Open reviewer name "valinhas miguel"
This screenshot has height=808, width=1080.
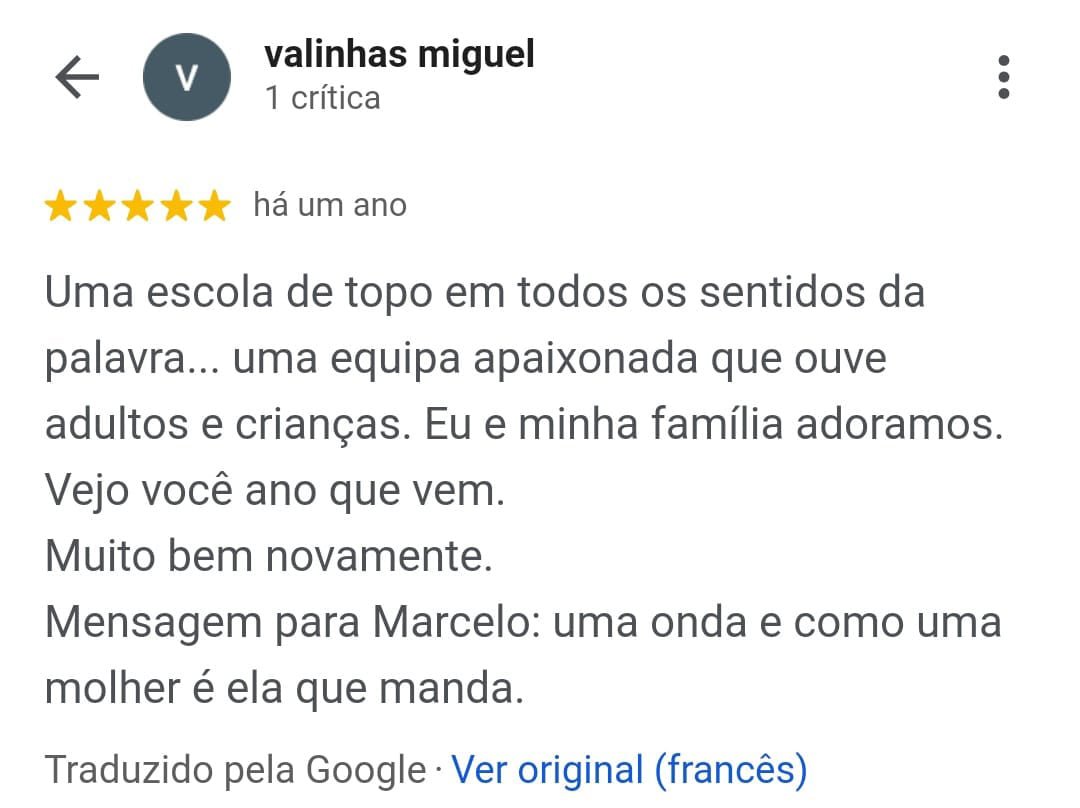[399, 54]
